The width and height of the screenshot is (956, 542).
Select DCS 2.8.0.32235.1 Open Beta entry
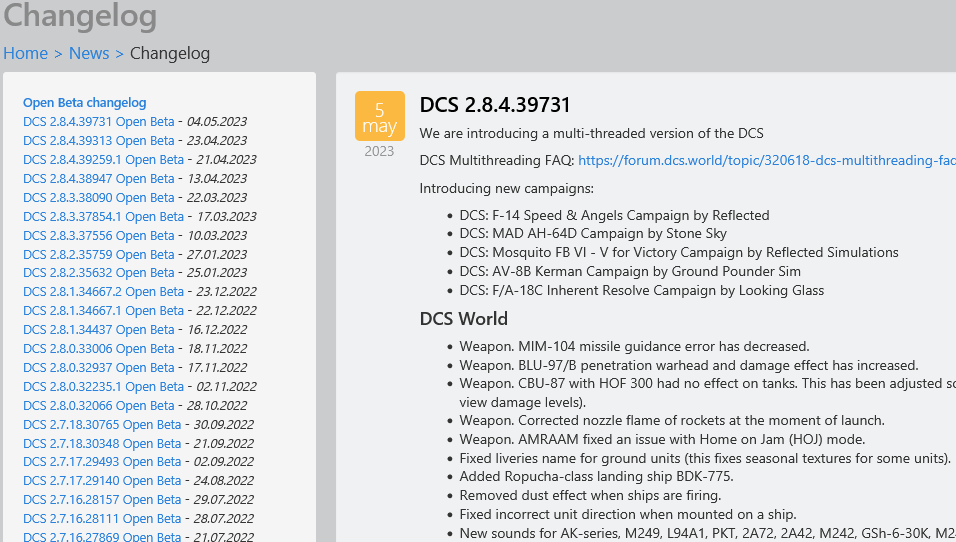pos(104,387)
